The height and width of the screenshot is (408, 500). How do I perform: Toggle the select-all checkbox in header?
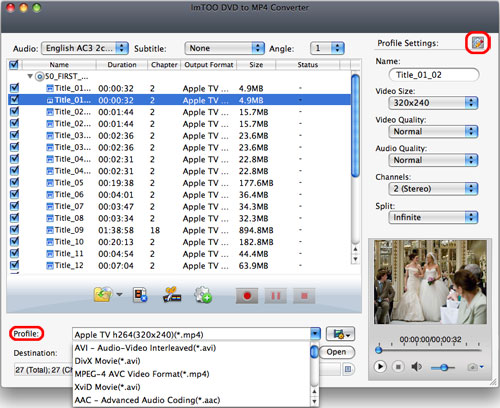[x=14, y=64]
